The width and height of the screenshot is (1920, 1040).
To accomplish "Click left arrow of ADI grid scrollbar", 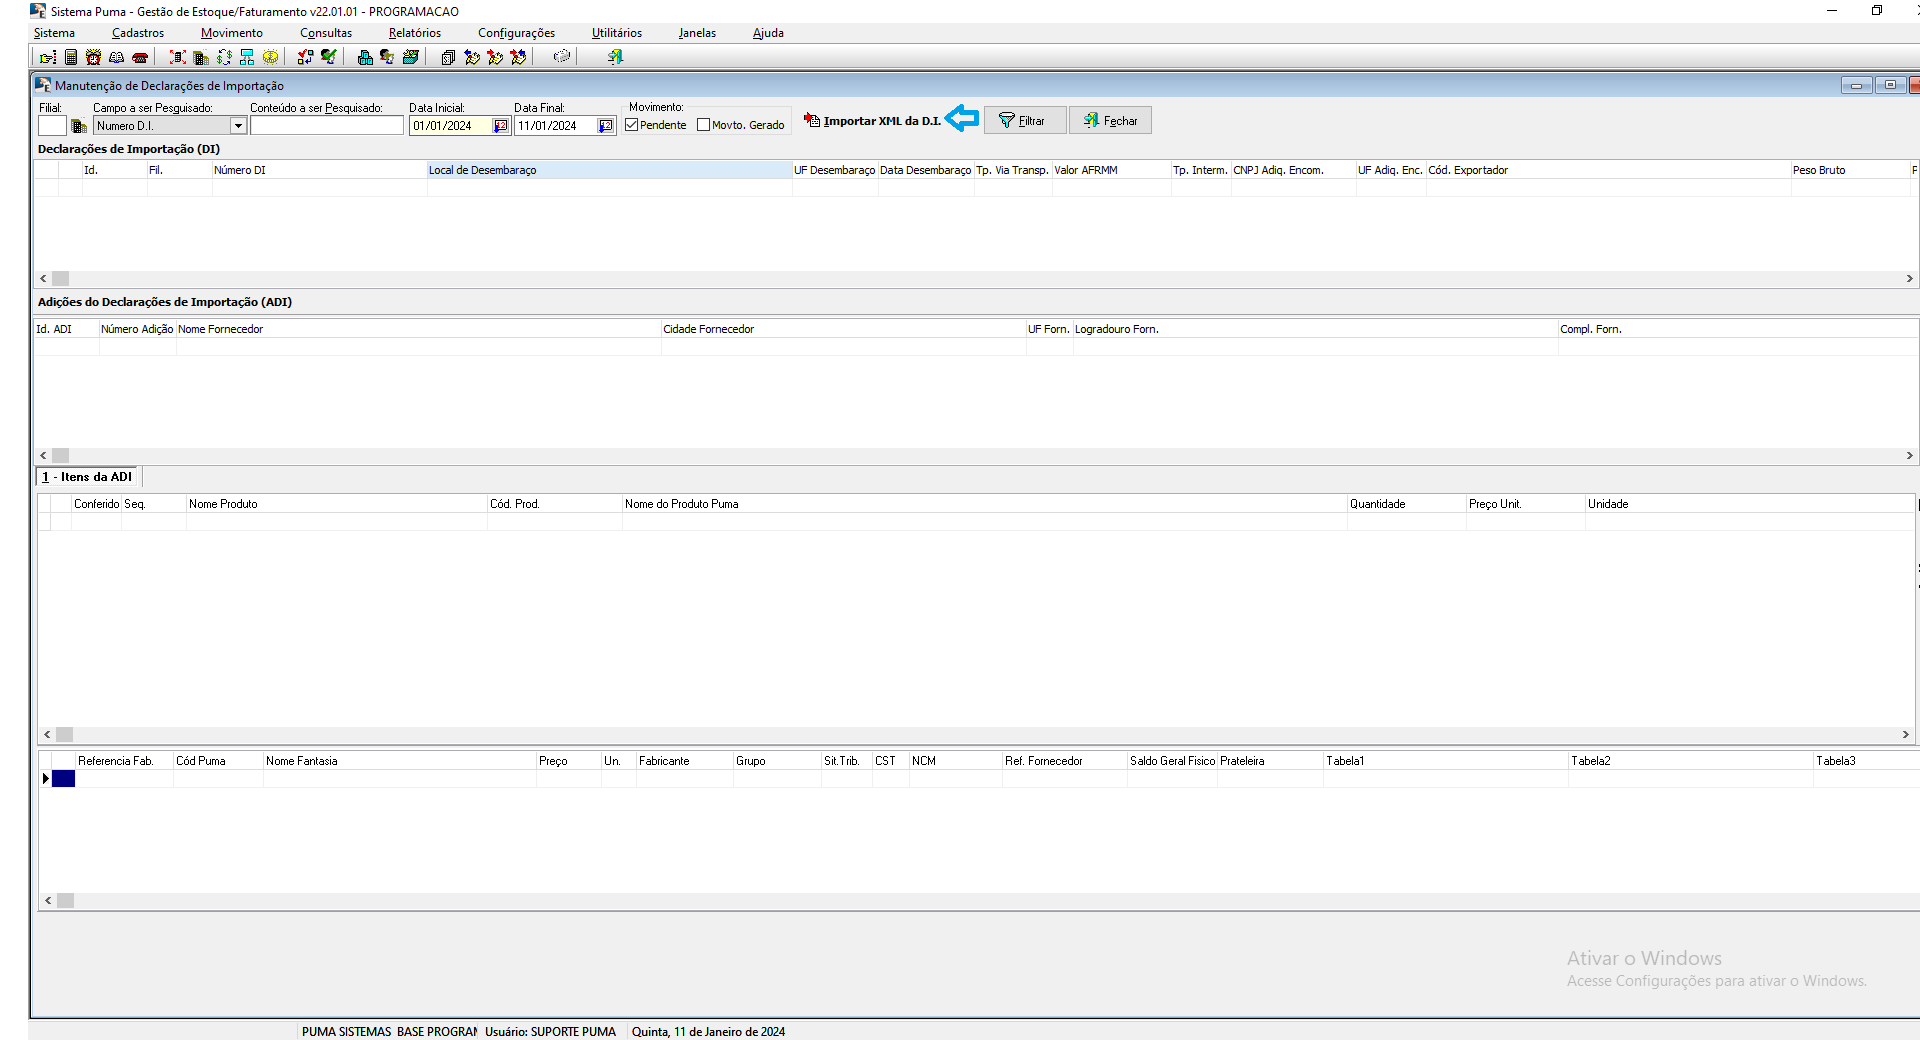I will tap(43, 456).
